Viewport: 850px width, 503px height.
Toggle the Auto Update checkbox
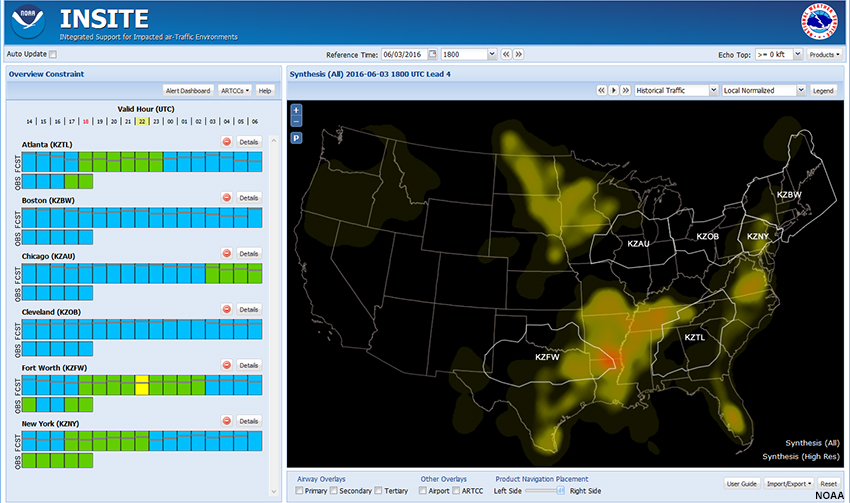click(x=53, y=54)
